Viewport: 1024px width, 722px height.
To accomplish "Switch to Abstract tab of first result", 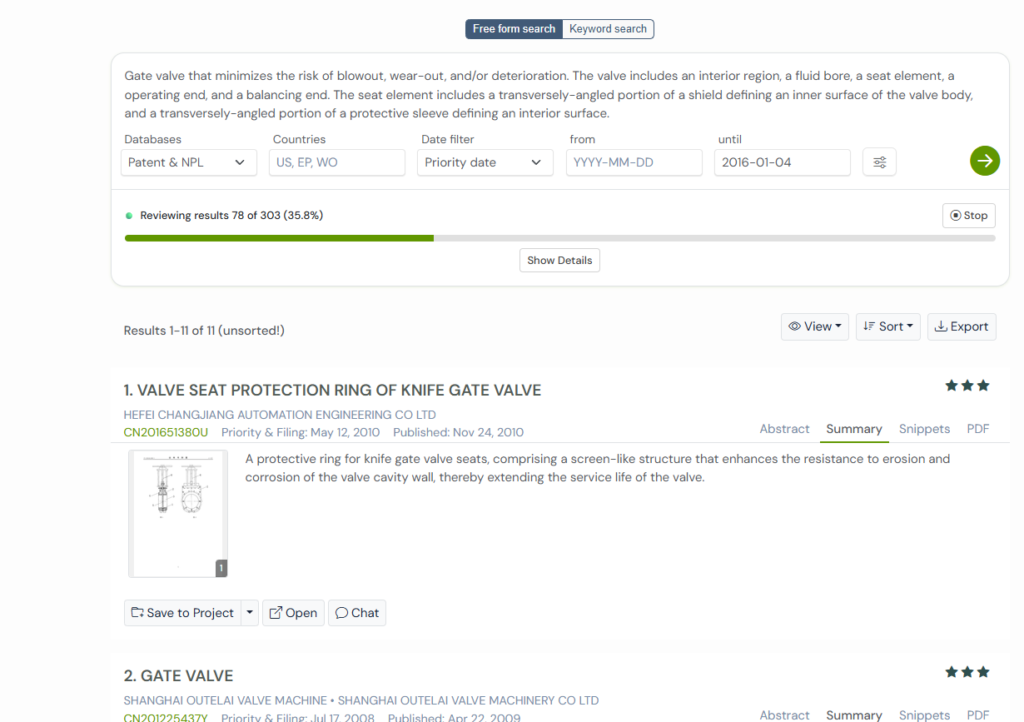I will pos(784,429).
